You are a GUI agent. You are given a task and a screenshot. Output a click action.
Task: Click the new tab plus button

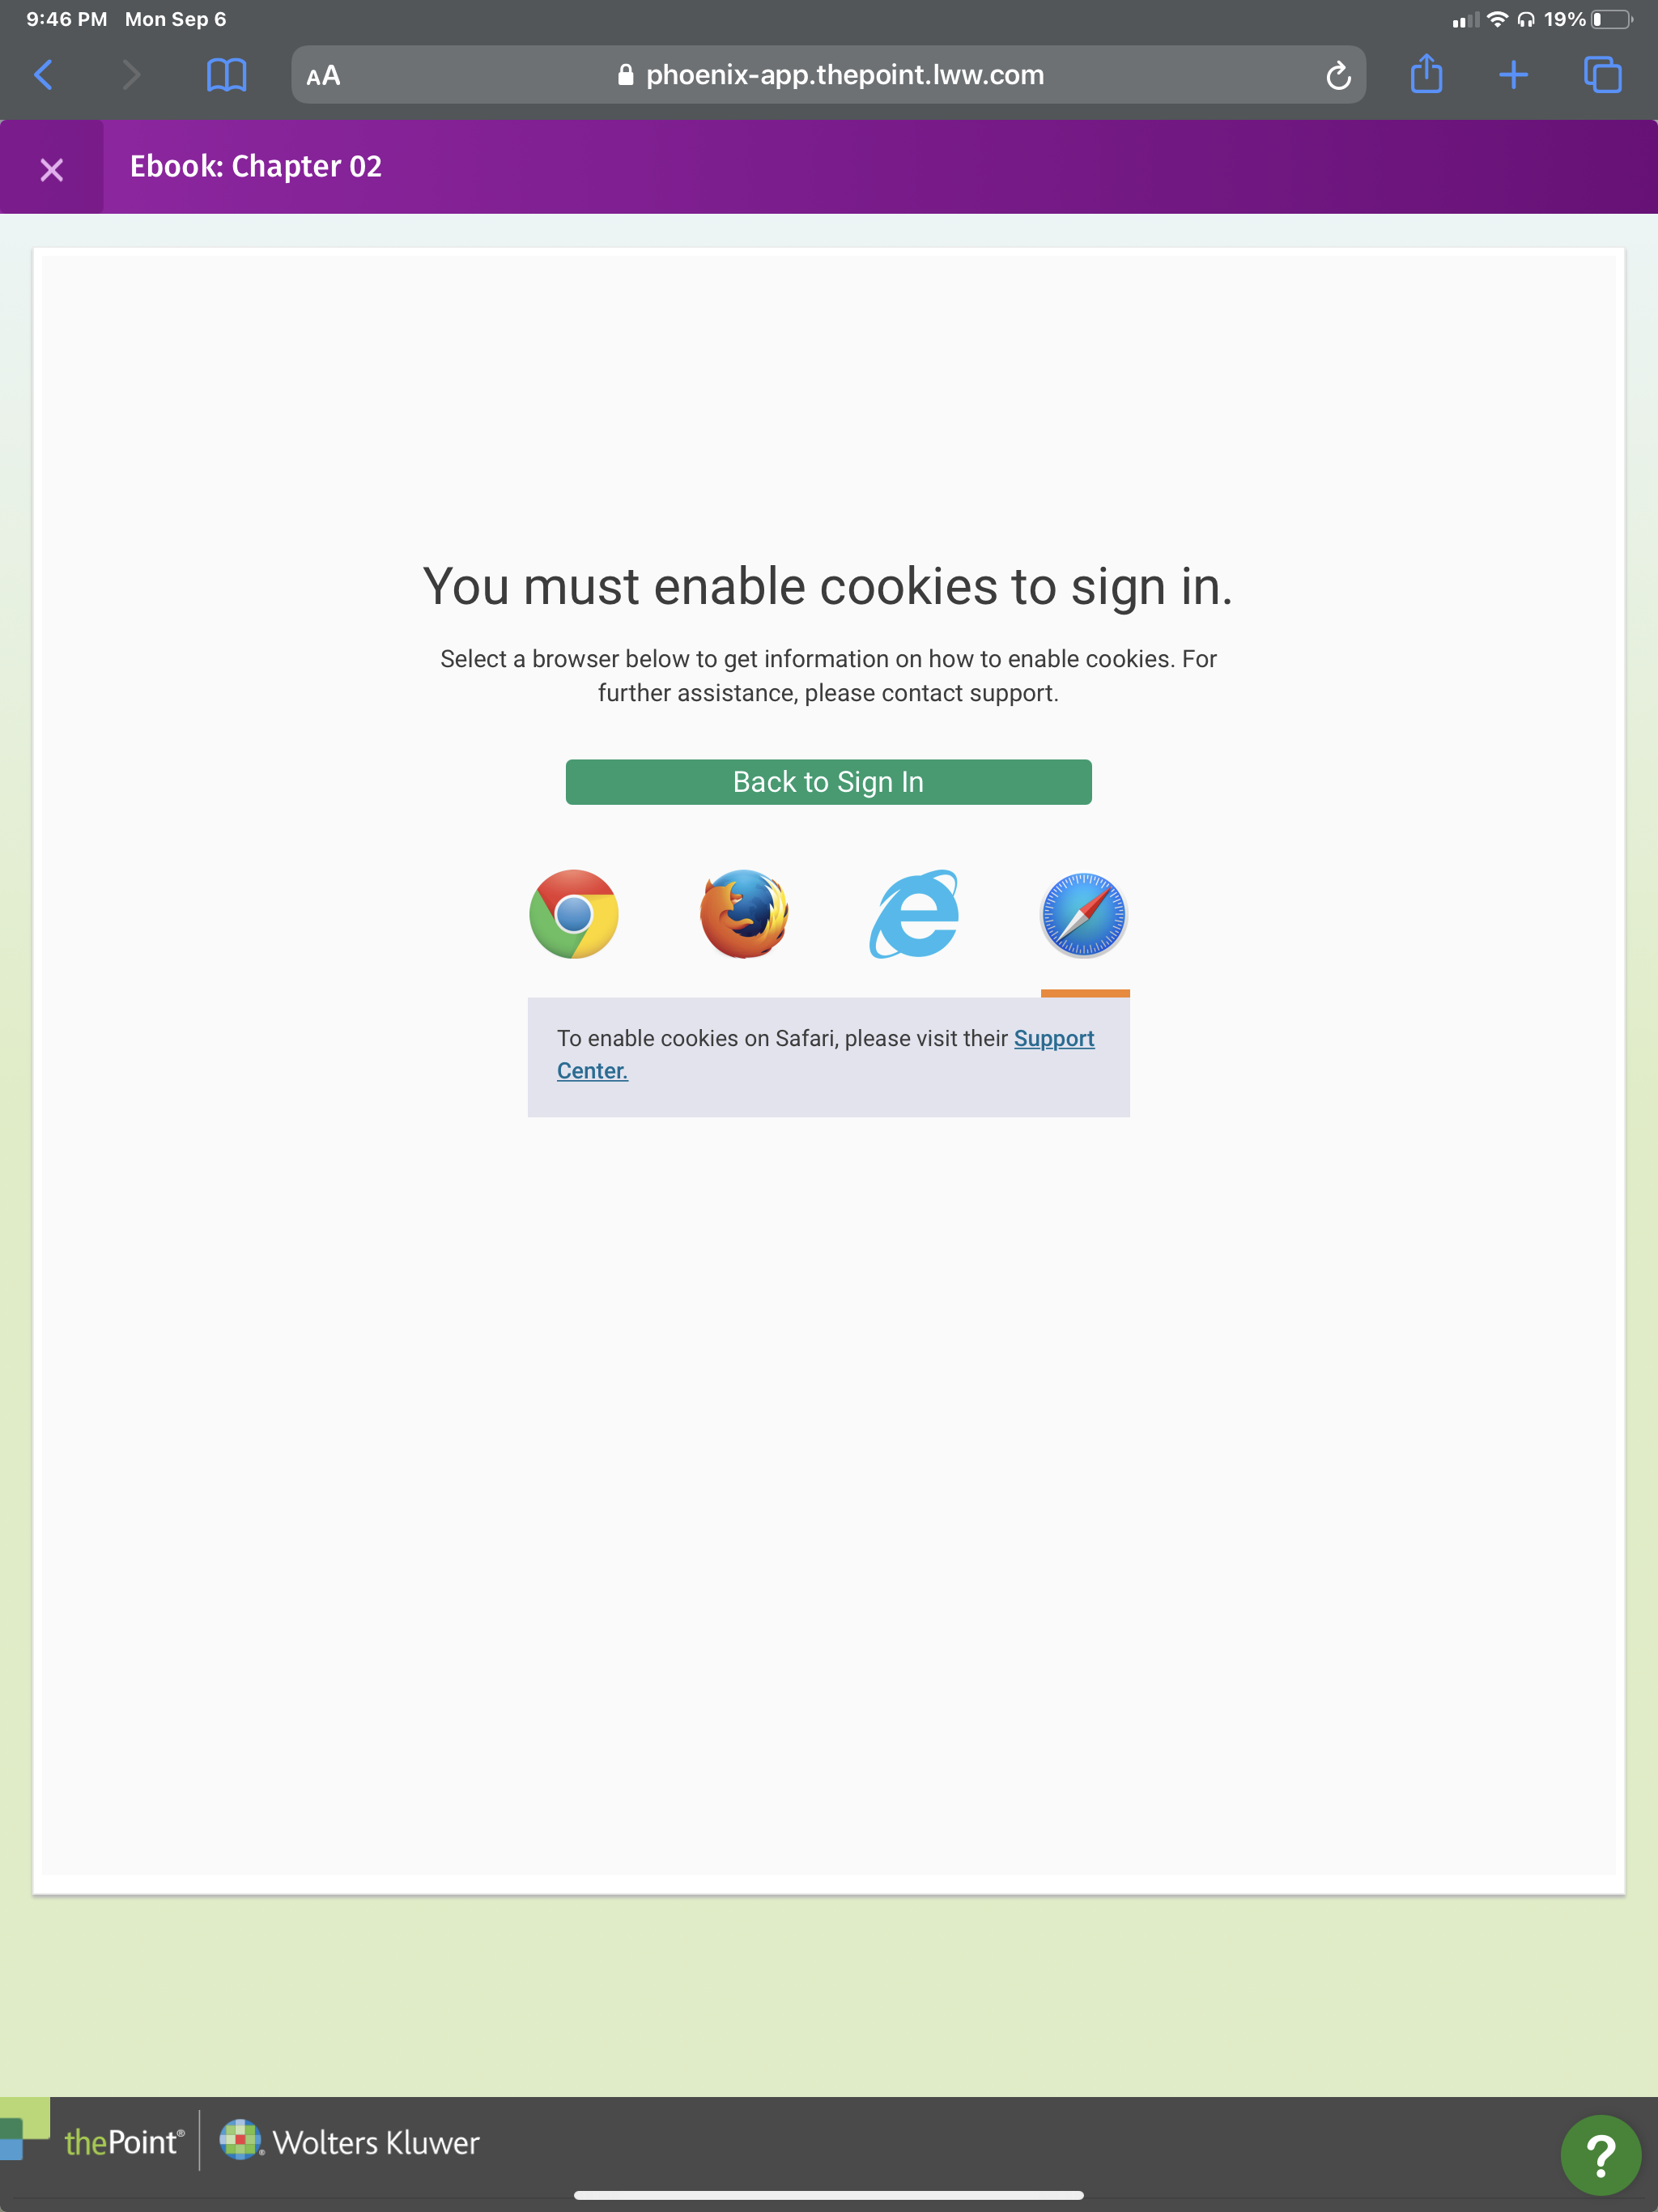1511,75
